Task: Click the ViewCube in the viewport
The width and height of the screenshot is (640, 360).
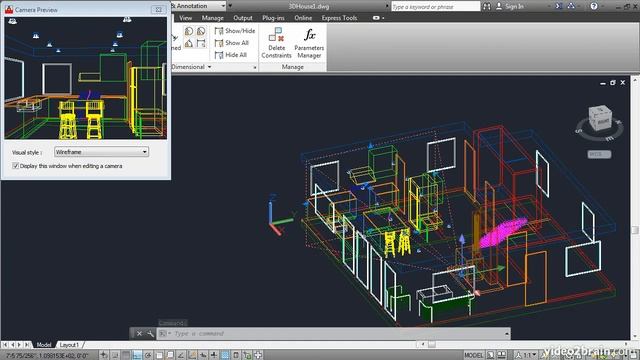Action: point(599,118)
